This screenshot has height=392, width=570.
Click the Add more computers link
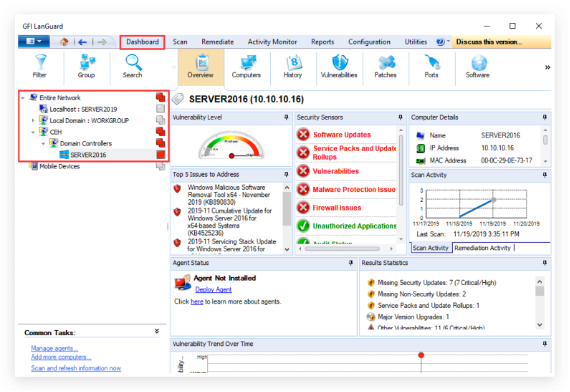pos(61,357)
